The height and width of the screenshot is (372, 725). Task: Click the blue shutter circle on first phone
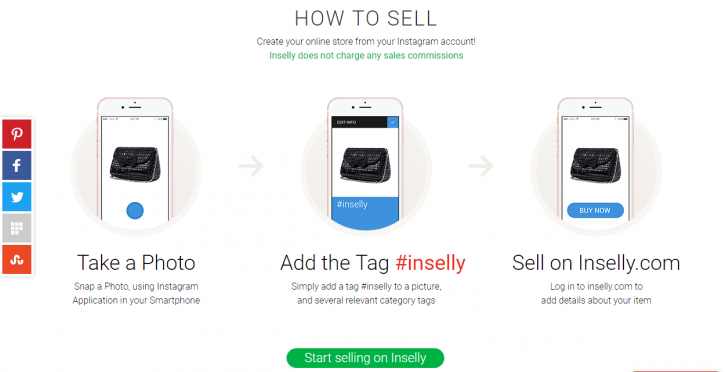[135, 211]
